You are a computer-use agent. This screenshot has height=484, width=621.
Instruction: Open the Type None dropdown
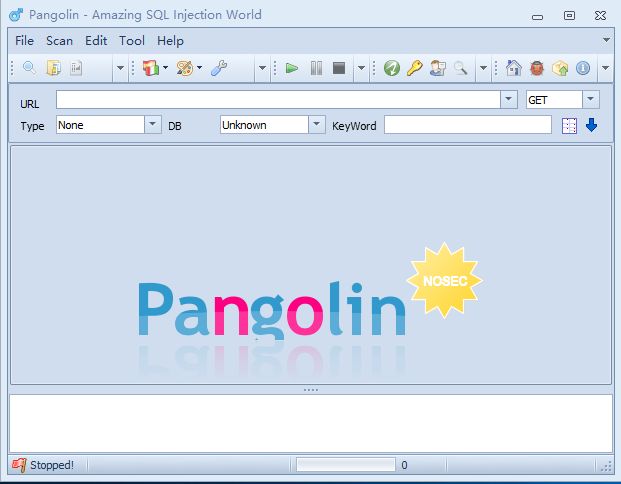coord(152,124)
